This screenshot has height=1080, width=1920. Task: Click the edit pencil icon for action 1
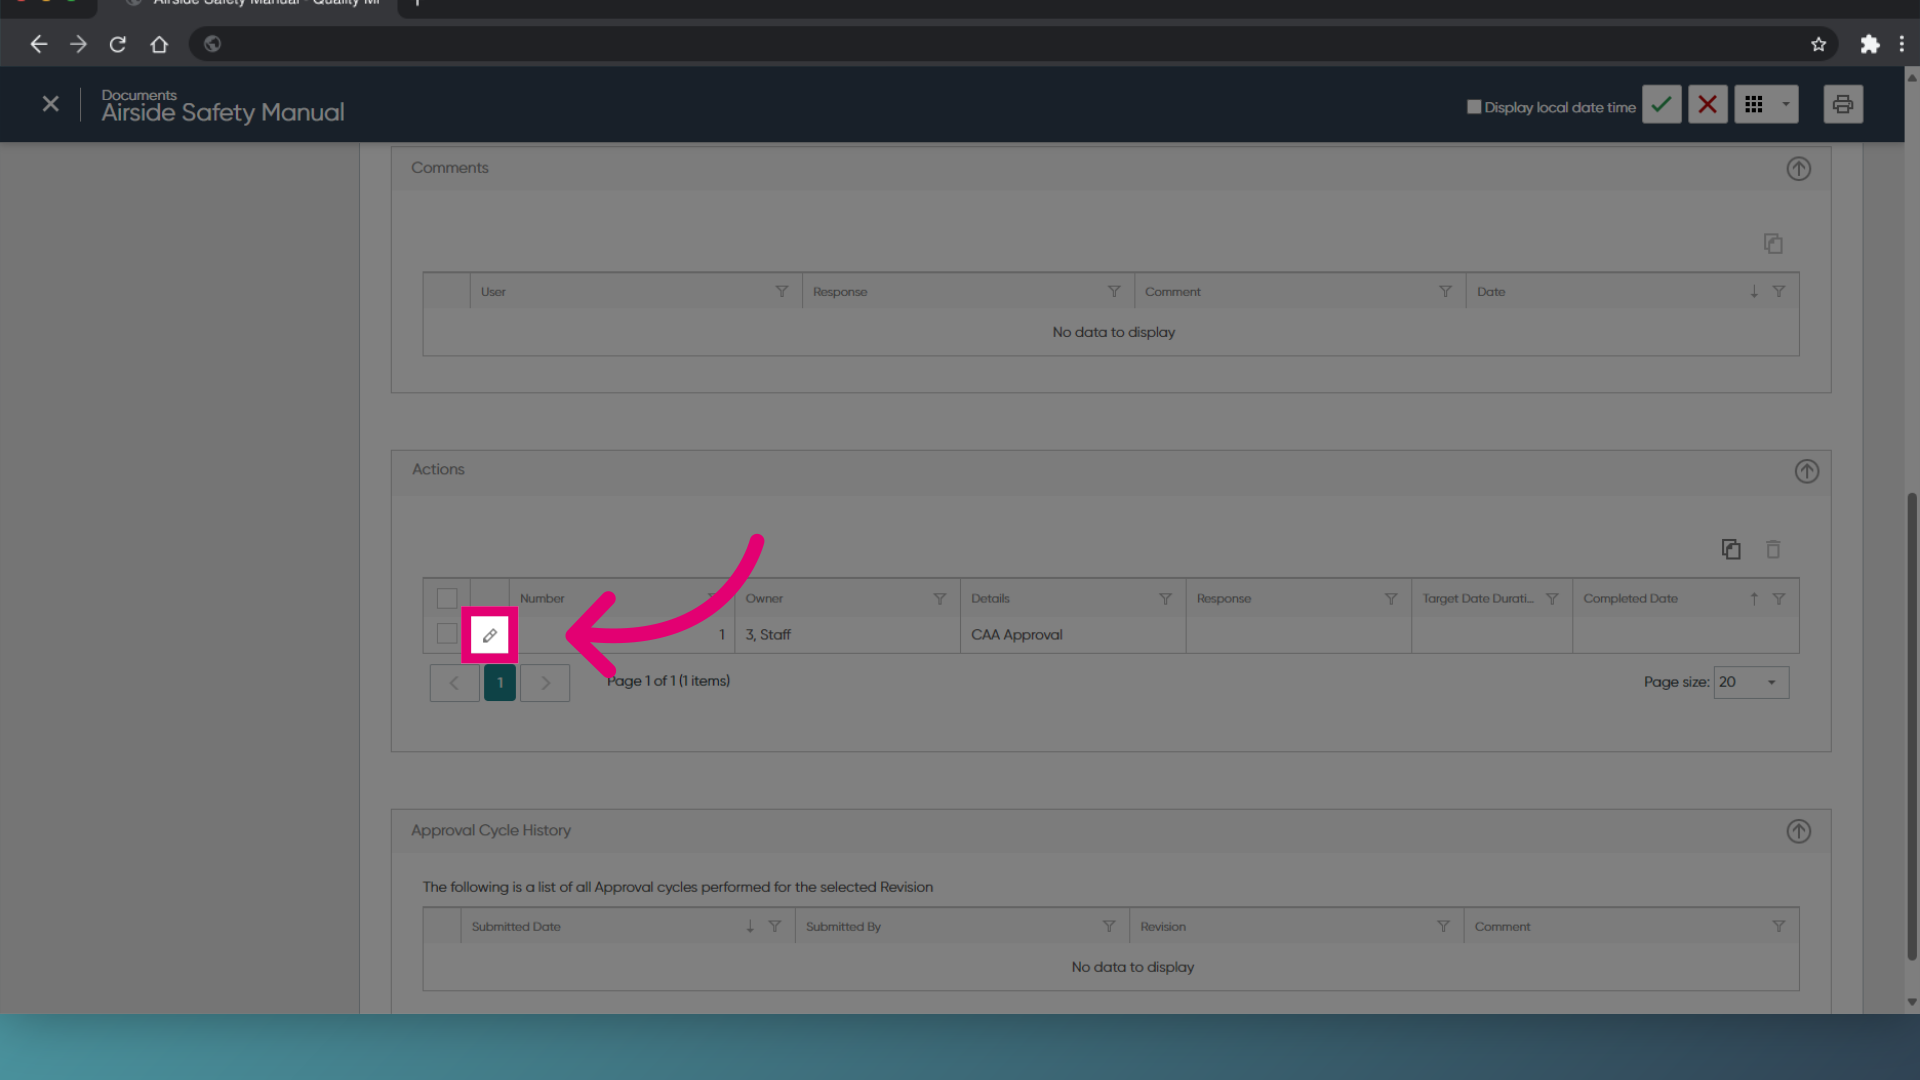pyautogui.click(x=489, y=635)
